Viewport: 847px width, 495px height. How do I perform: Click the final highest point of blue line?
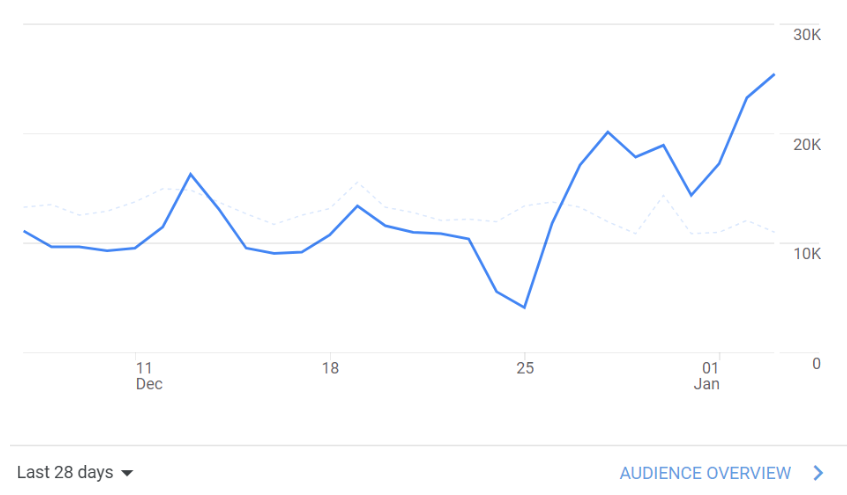(774, 75)
